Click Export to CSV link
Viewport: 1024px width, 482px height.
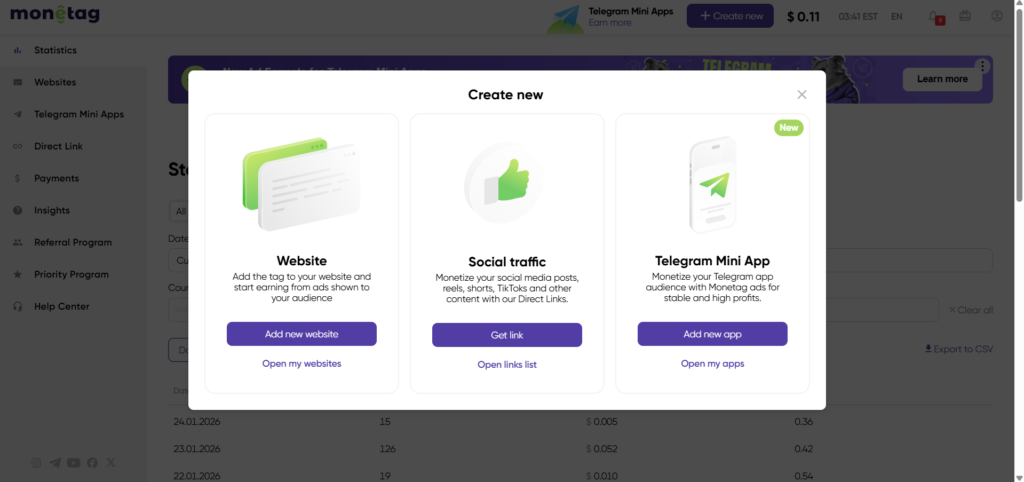[959, 349]
